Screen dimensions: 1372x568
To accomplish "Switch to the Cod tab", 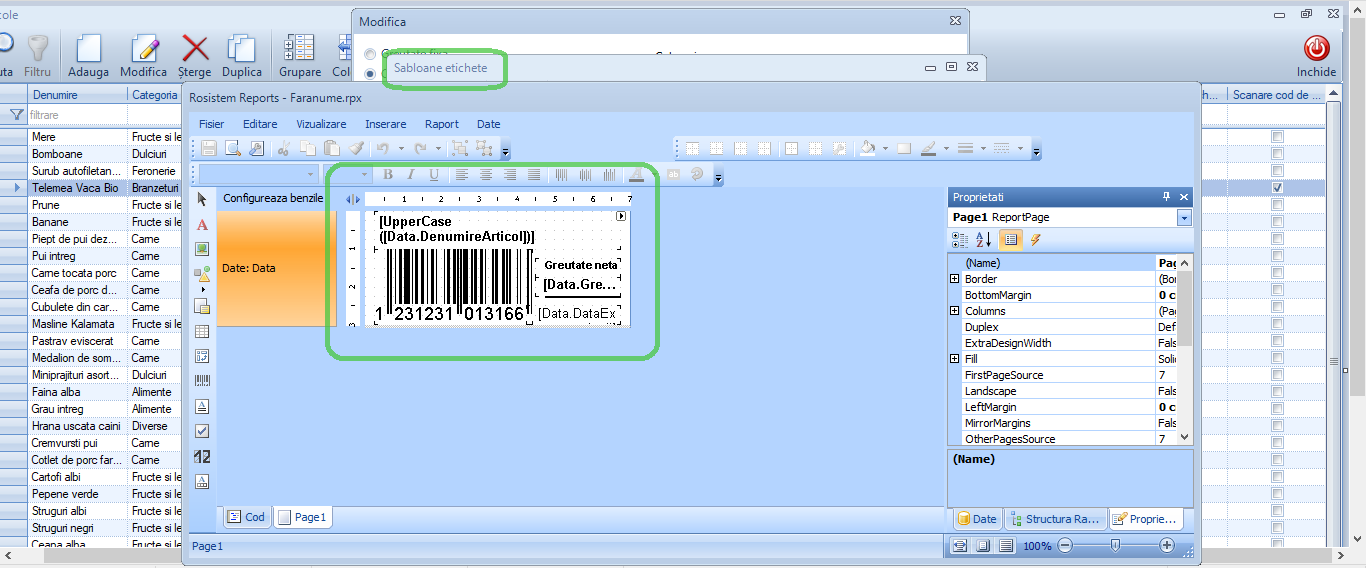I will (246, 517).
